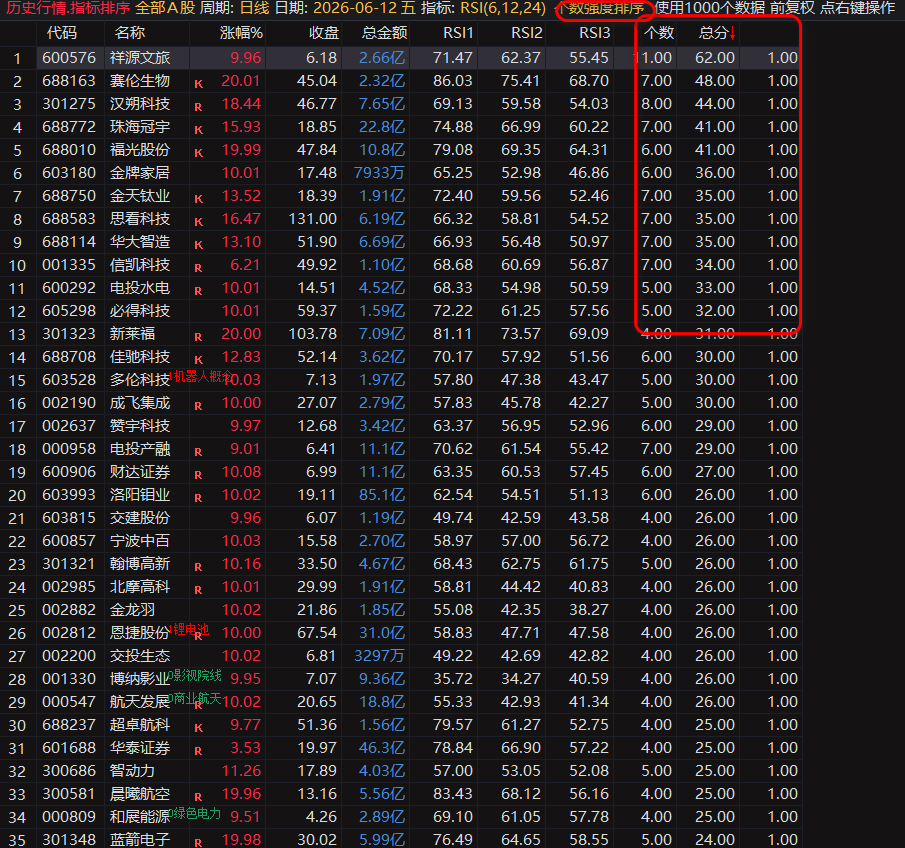Select stock code 002637 赞宇科技

(x=69, y=426)
